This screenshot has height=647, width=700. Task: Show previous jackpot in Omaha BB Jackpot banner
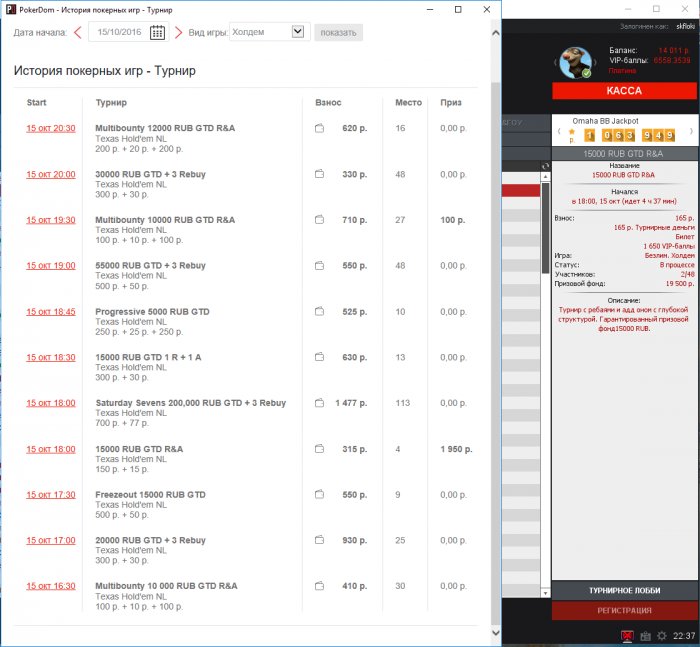[x=559, y=131]
